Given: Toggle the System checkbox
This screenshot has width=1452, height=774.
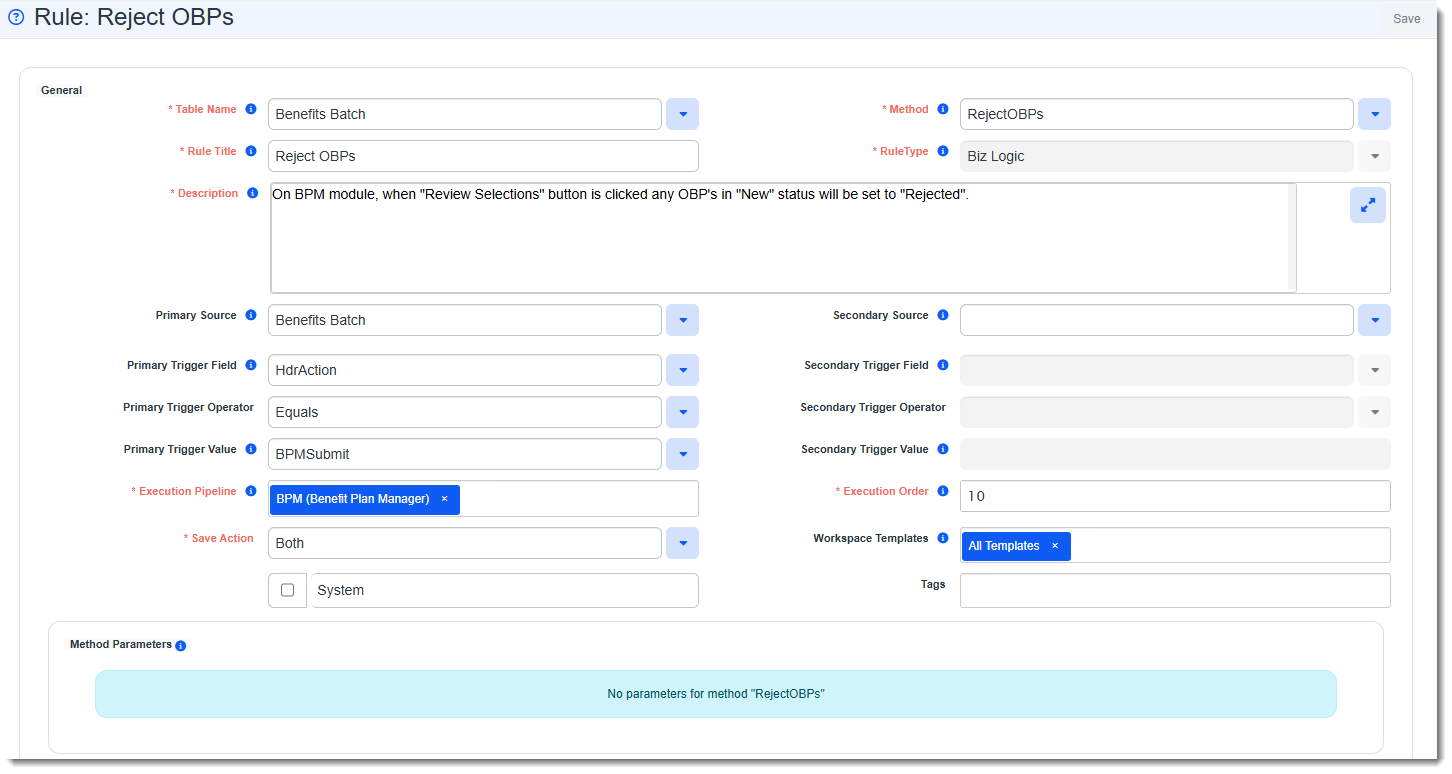Looking at the screenshot, I should (x=288, y=590).
